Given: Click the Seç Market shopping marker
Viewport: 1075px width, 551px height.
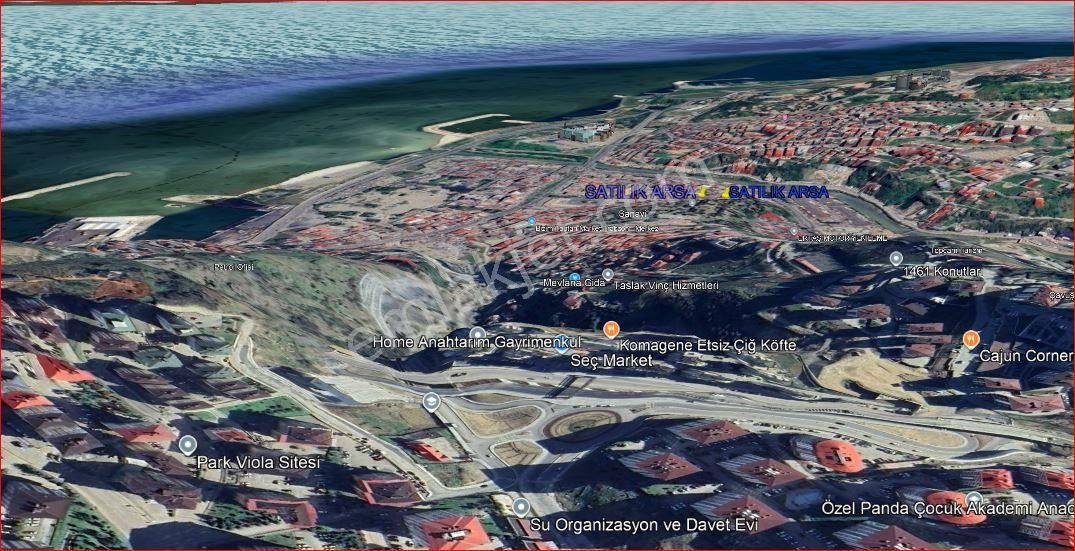Looking at the screenshot, I should (561, 345).
